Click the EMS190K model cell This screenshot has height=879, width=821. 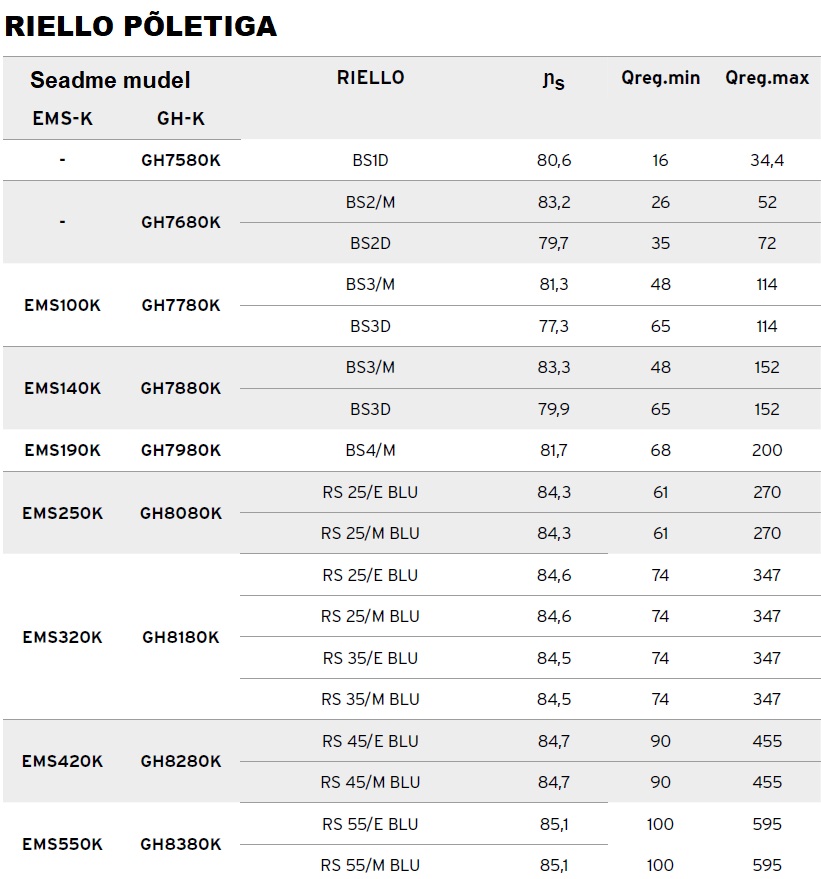click(62, 450)
